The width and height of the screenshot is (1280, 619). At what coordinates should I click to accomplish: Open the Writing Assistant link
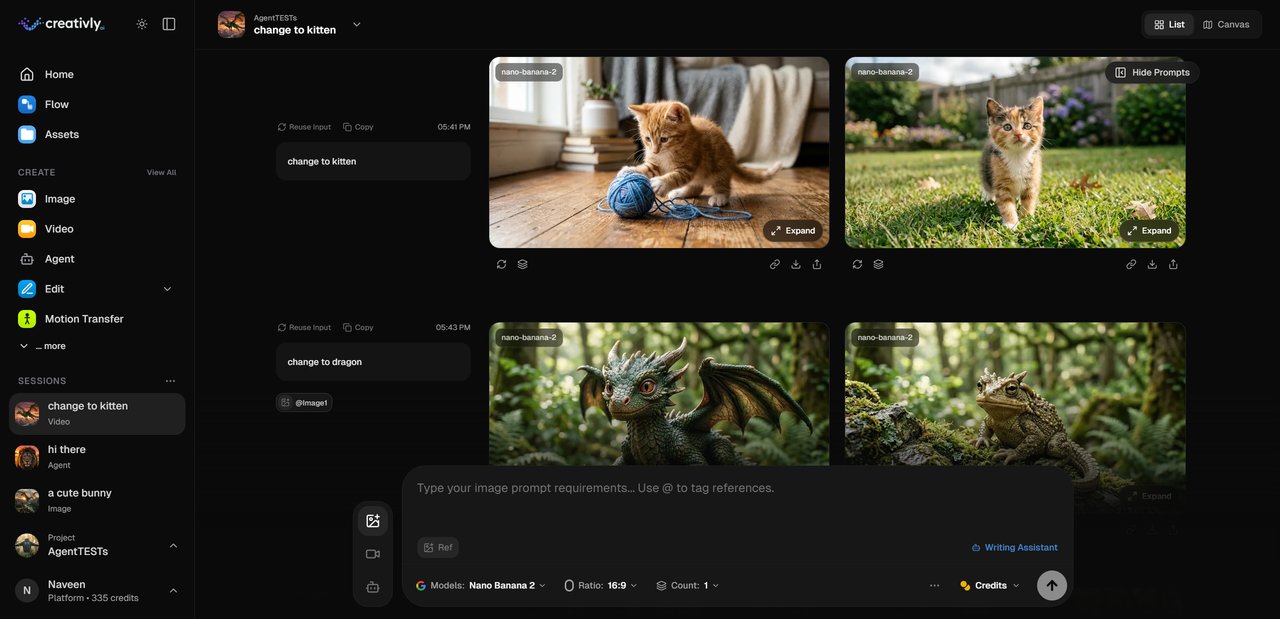1014,547
